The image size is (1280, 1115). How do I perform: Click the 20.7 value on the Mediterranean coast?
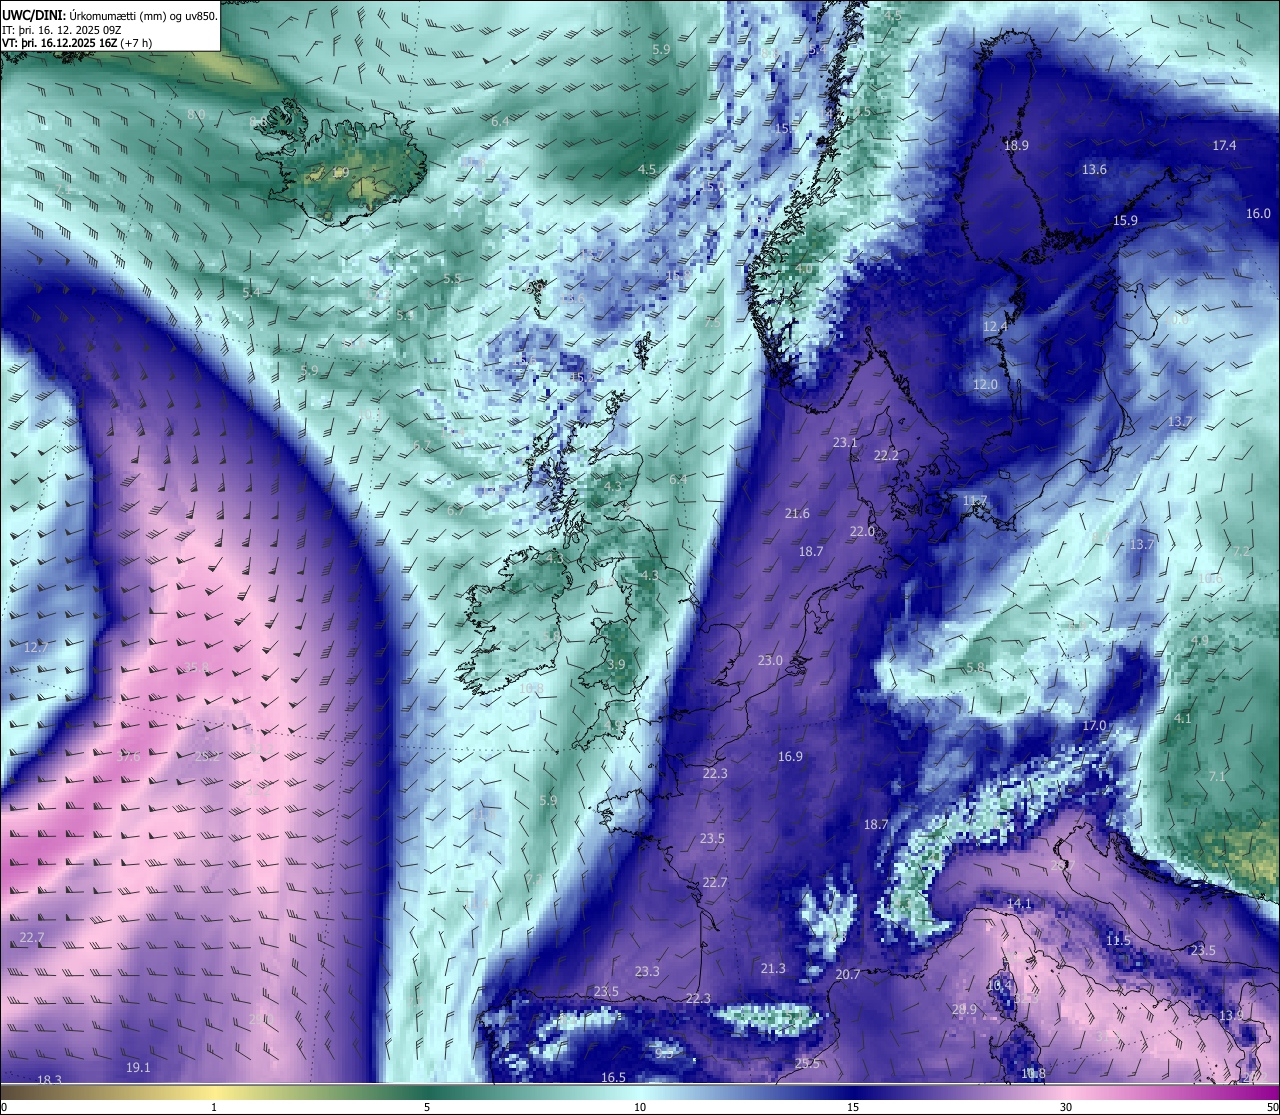[848, 974]
